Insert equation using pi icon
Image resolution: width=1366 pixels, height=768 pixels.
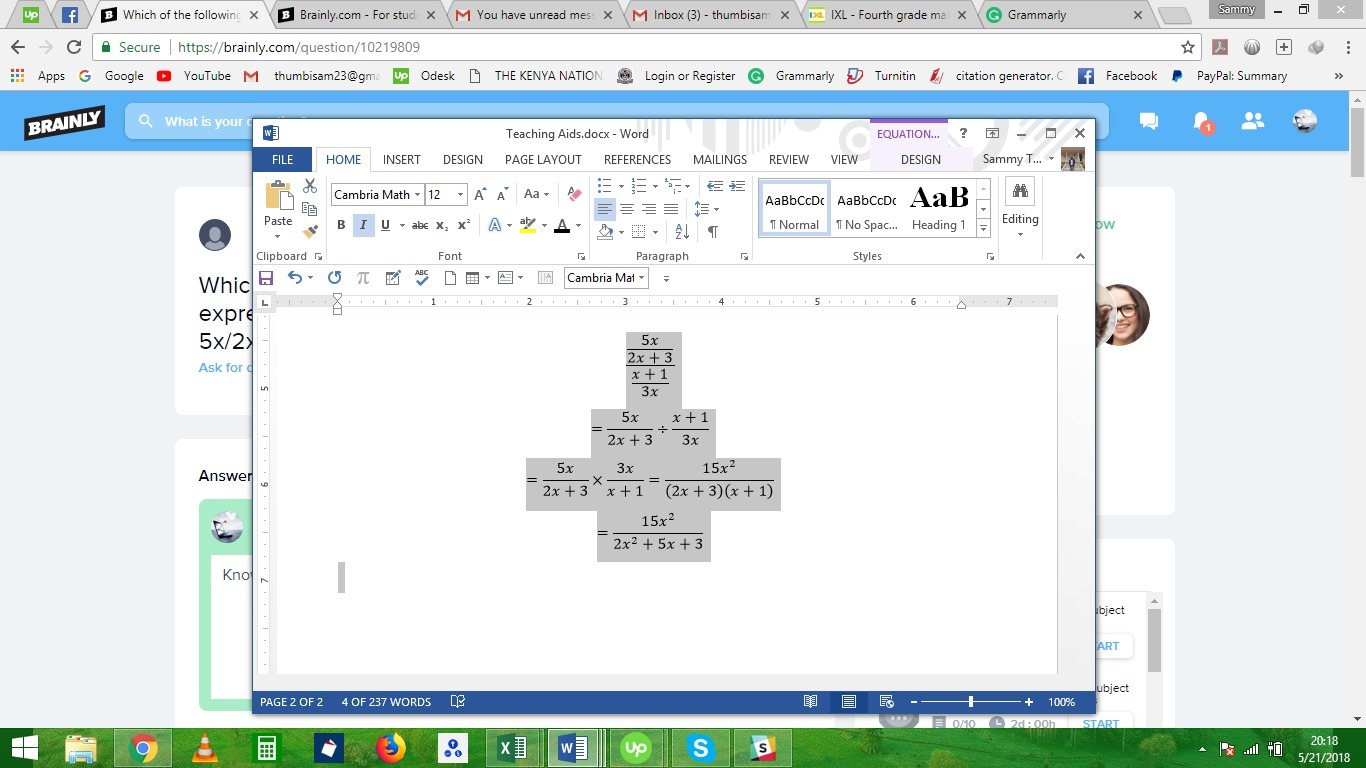363,278
